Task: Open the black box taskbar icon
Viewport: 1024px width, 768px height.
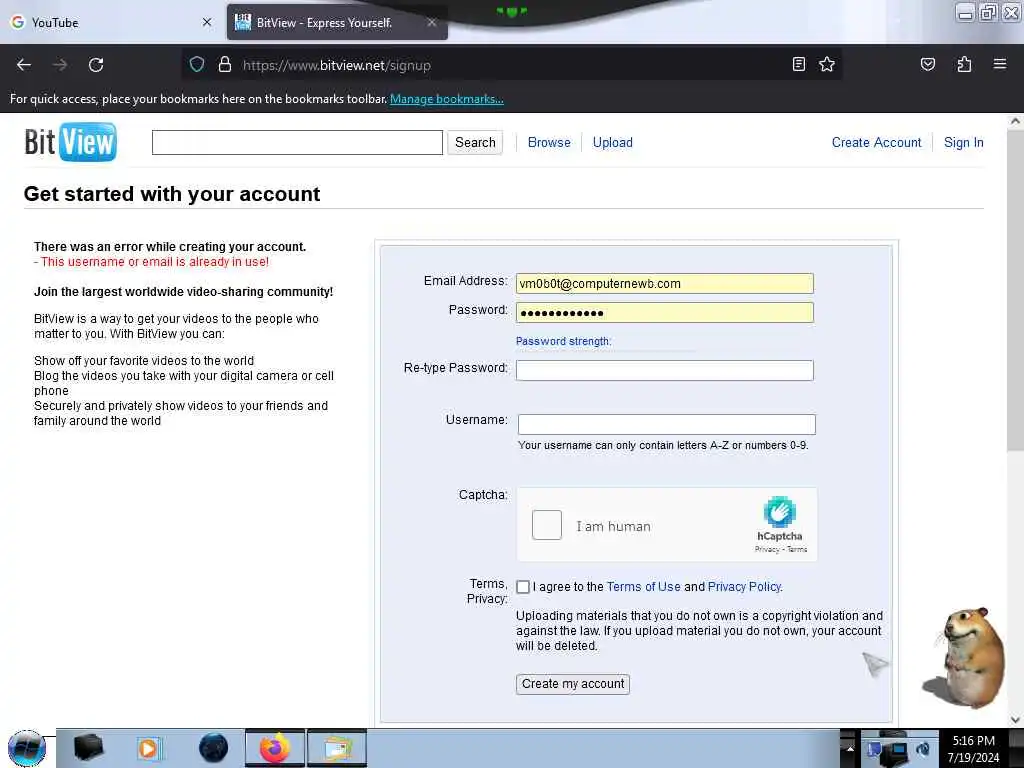Action: click(88, 748)
